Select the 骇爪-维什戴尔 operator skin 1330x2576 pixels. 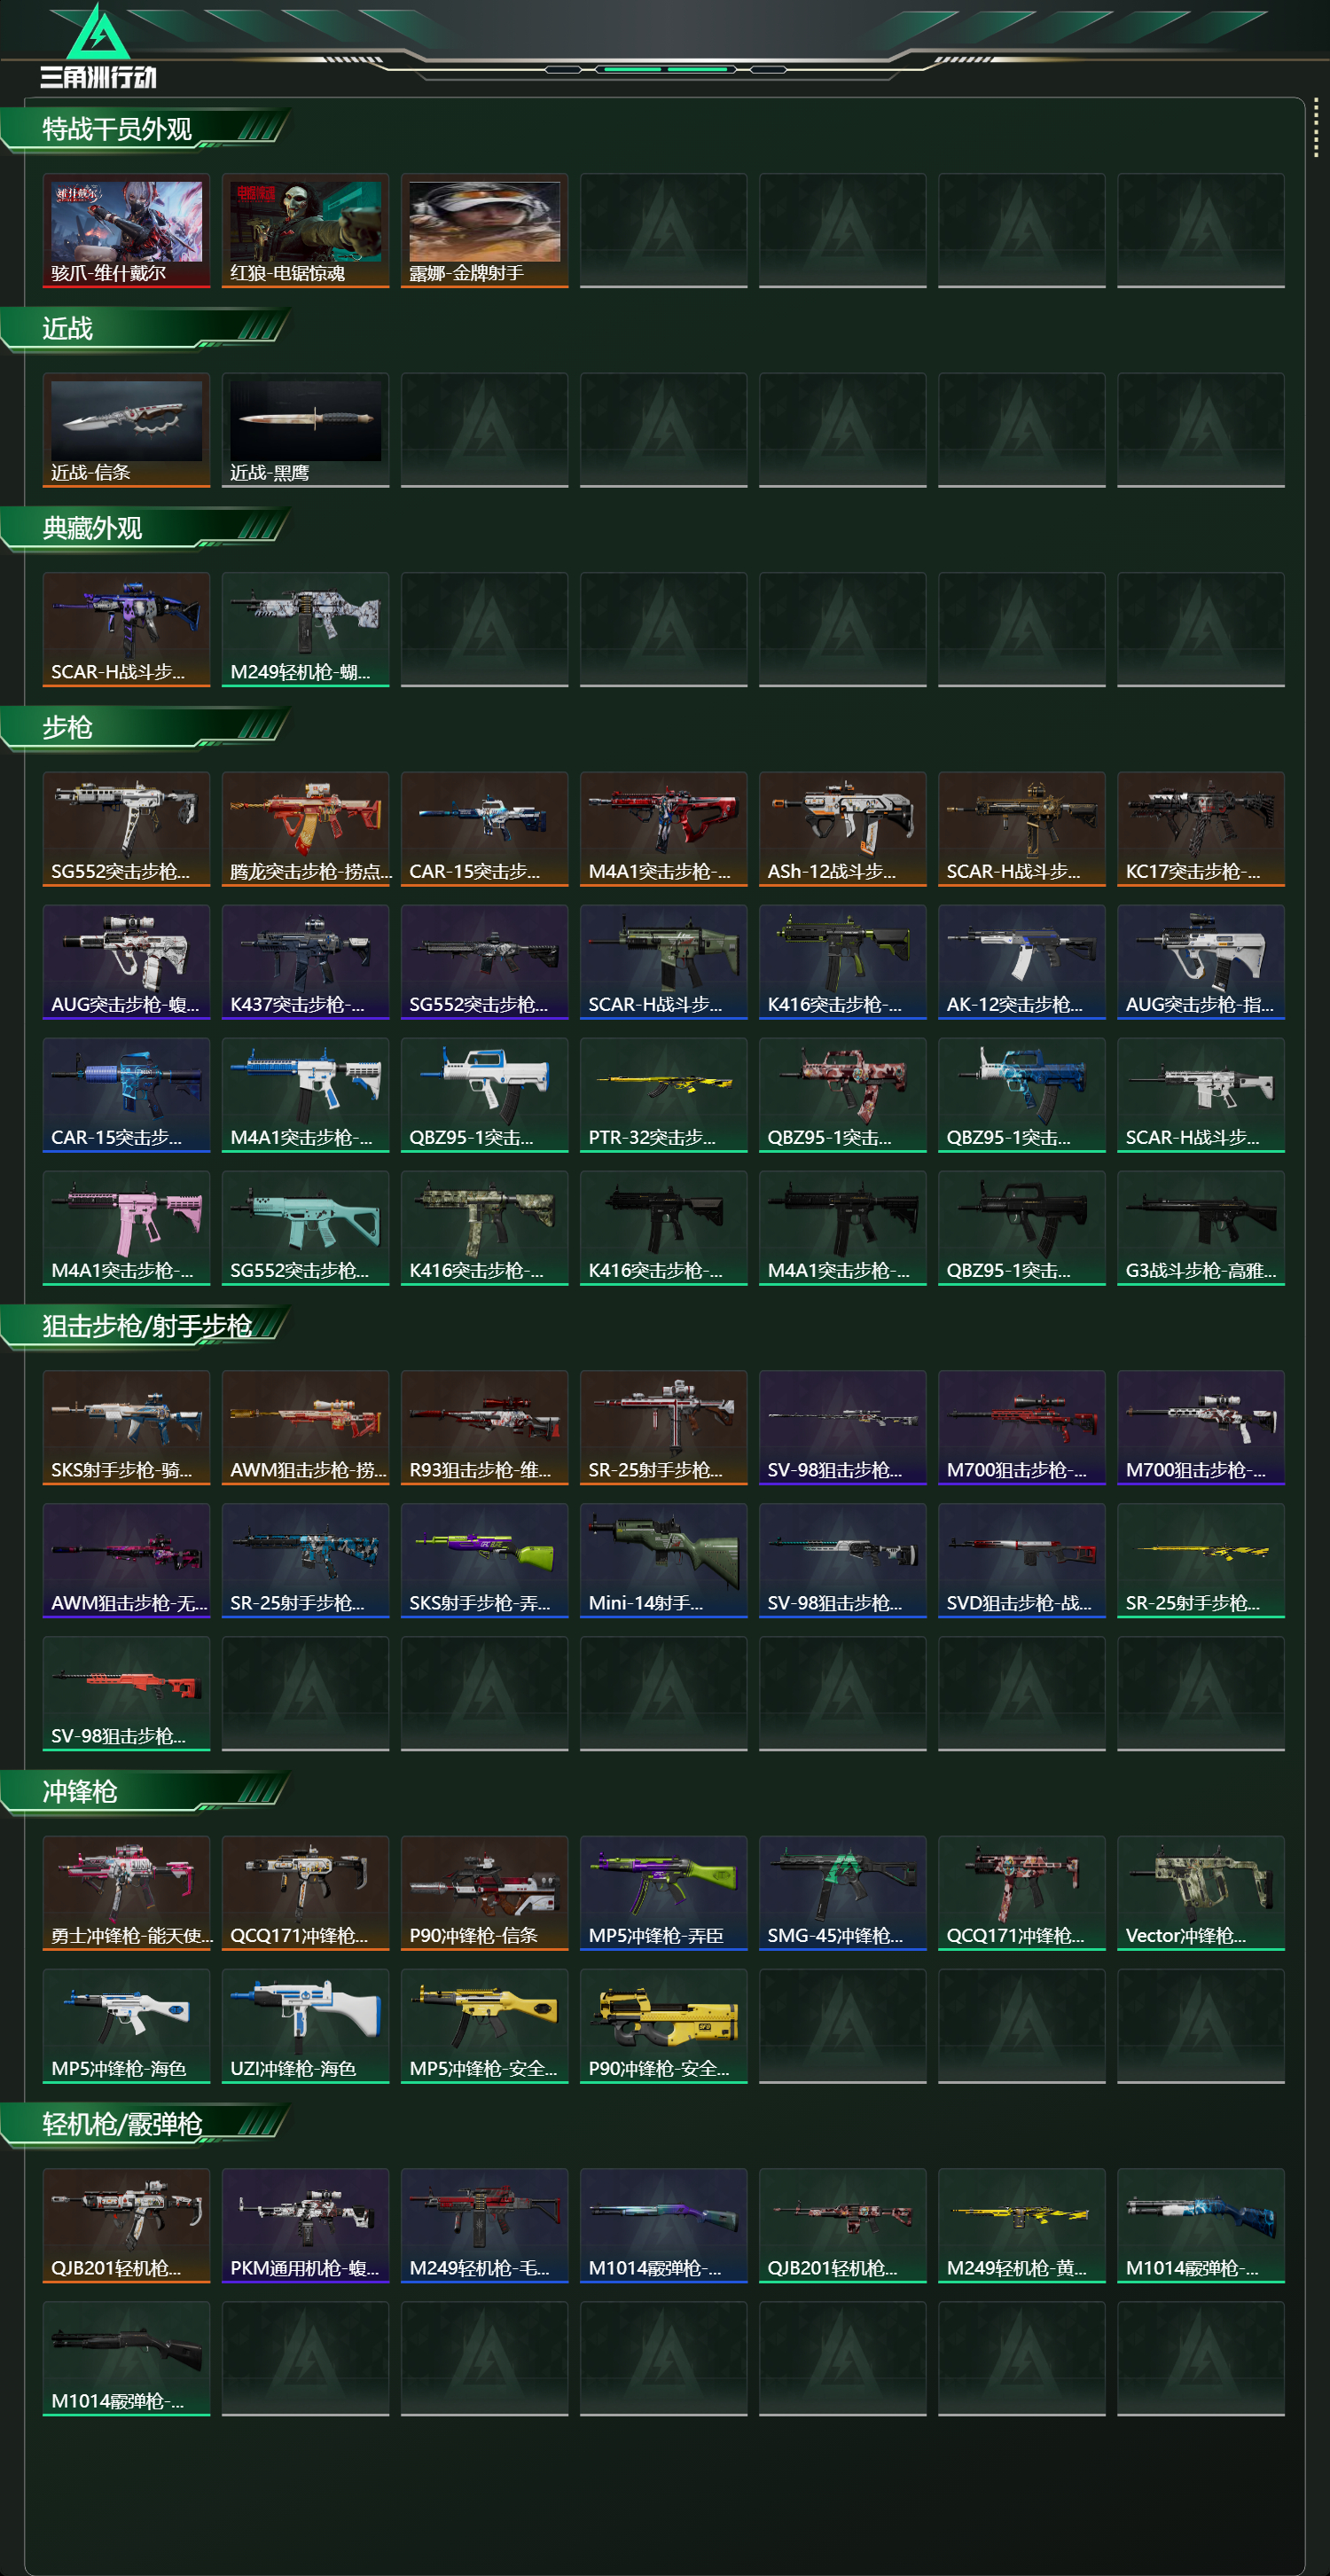tap(126, 231)
